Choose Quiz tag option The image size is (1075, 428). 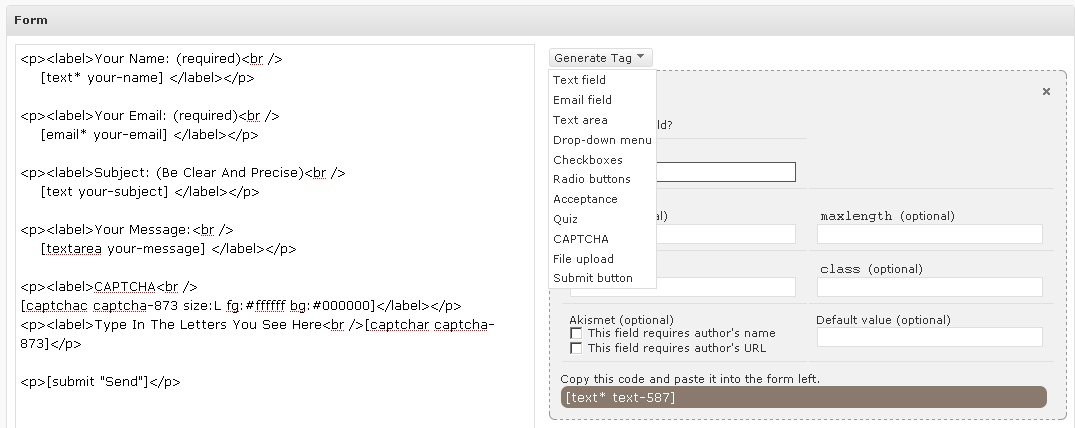(x=565, y=219)
